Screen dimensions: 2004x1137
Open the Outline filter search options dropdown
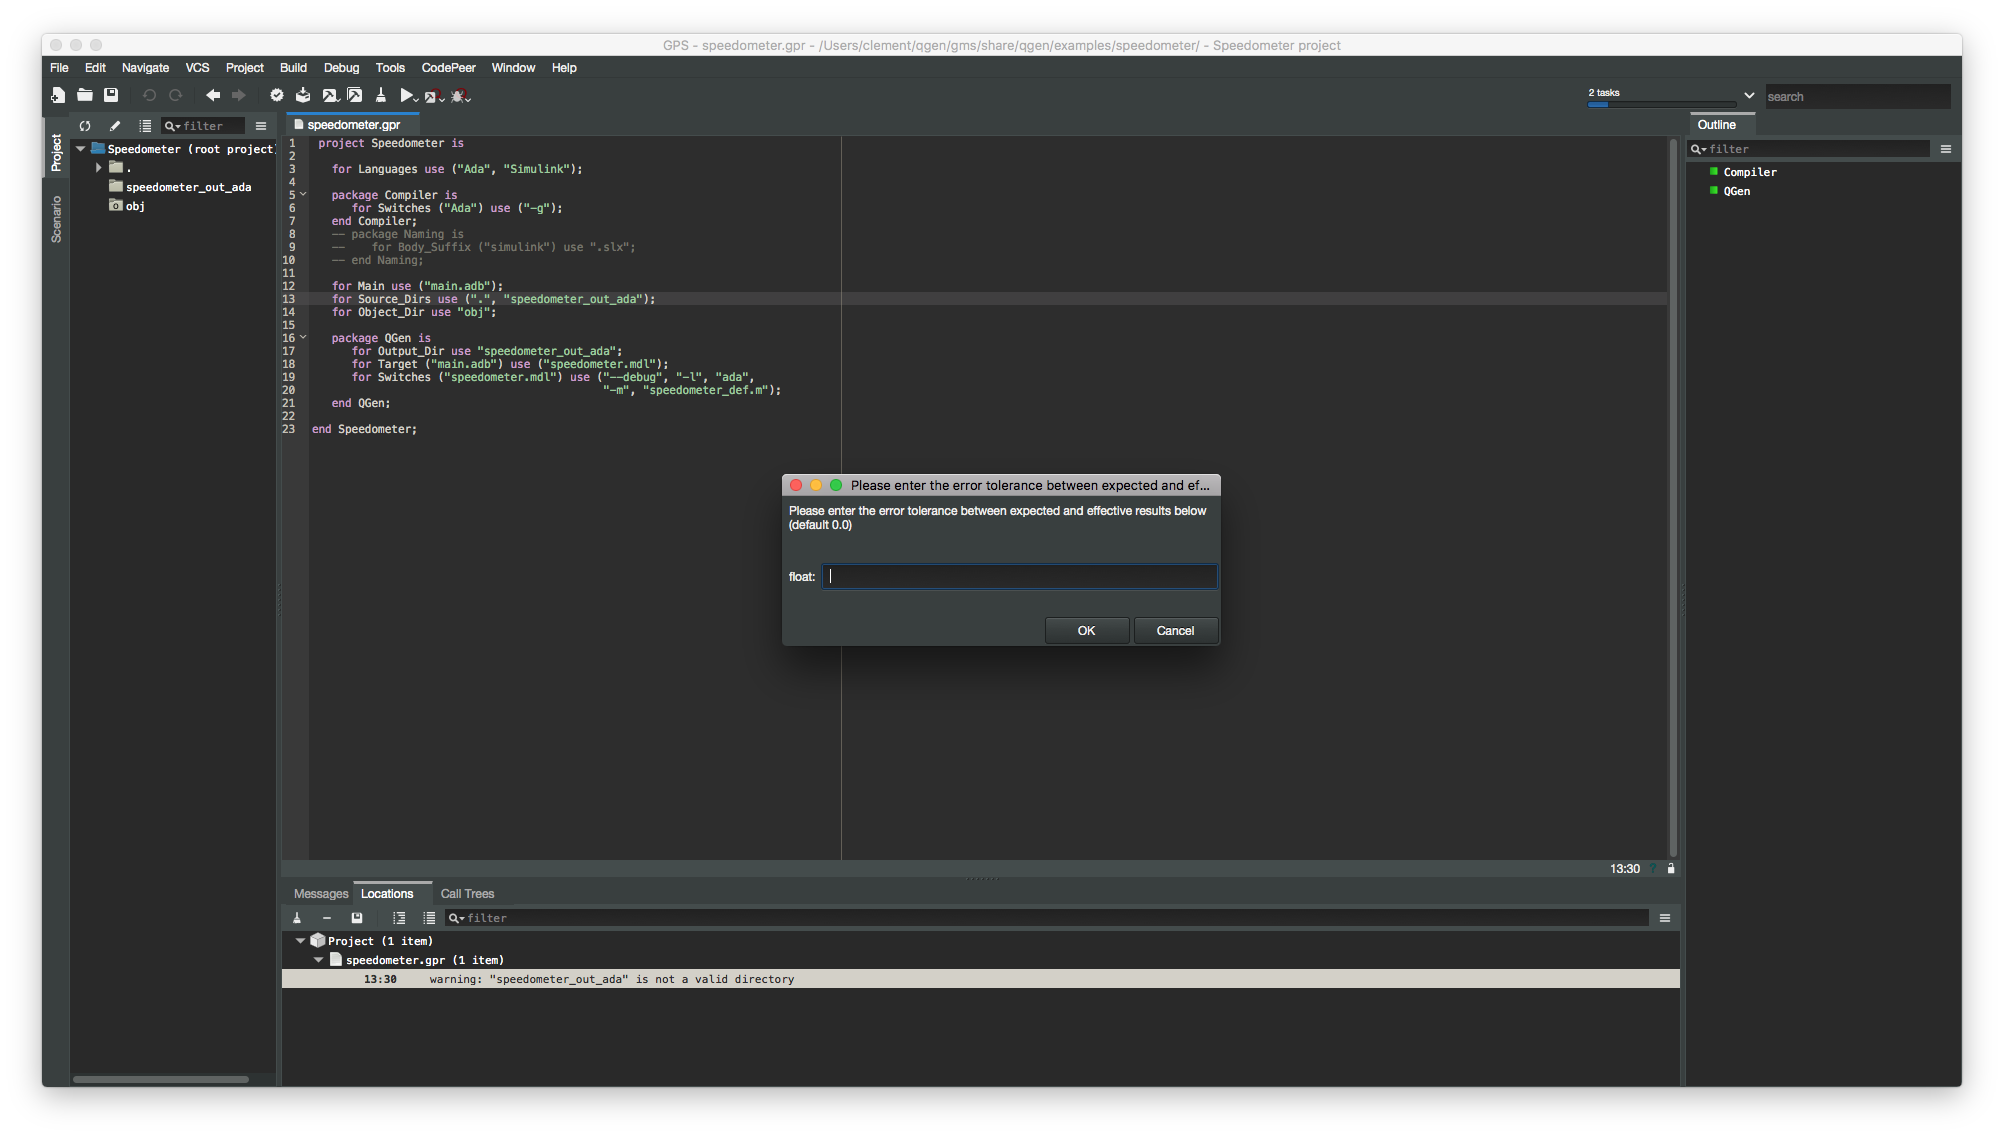point(1699,149)
